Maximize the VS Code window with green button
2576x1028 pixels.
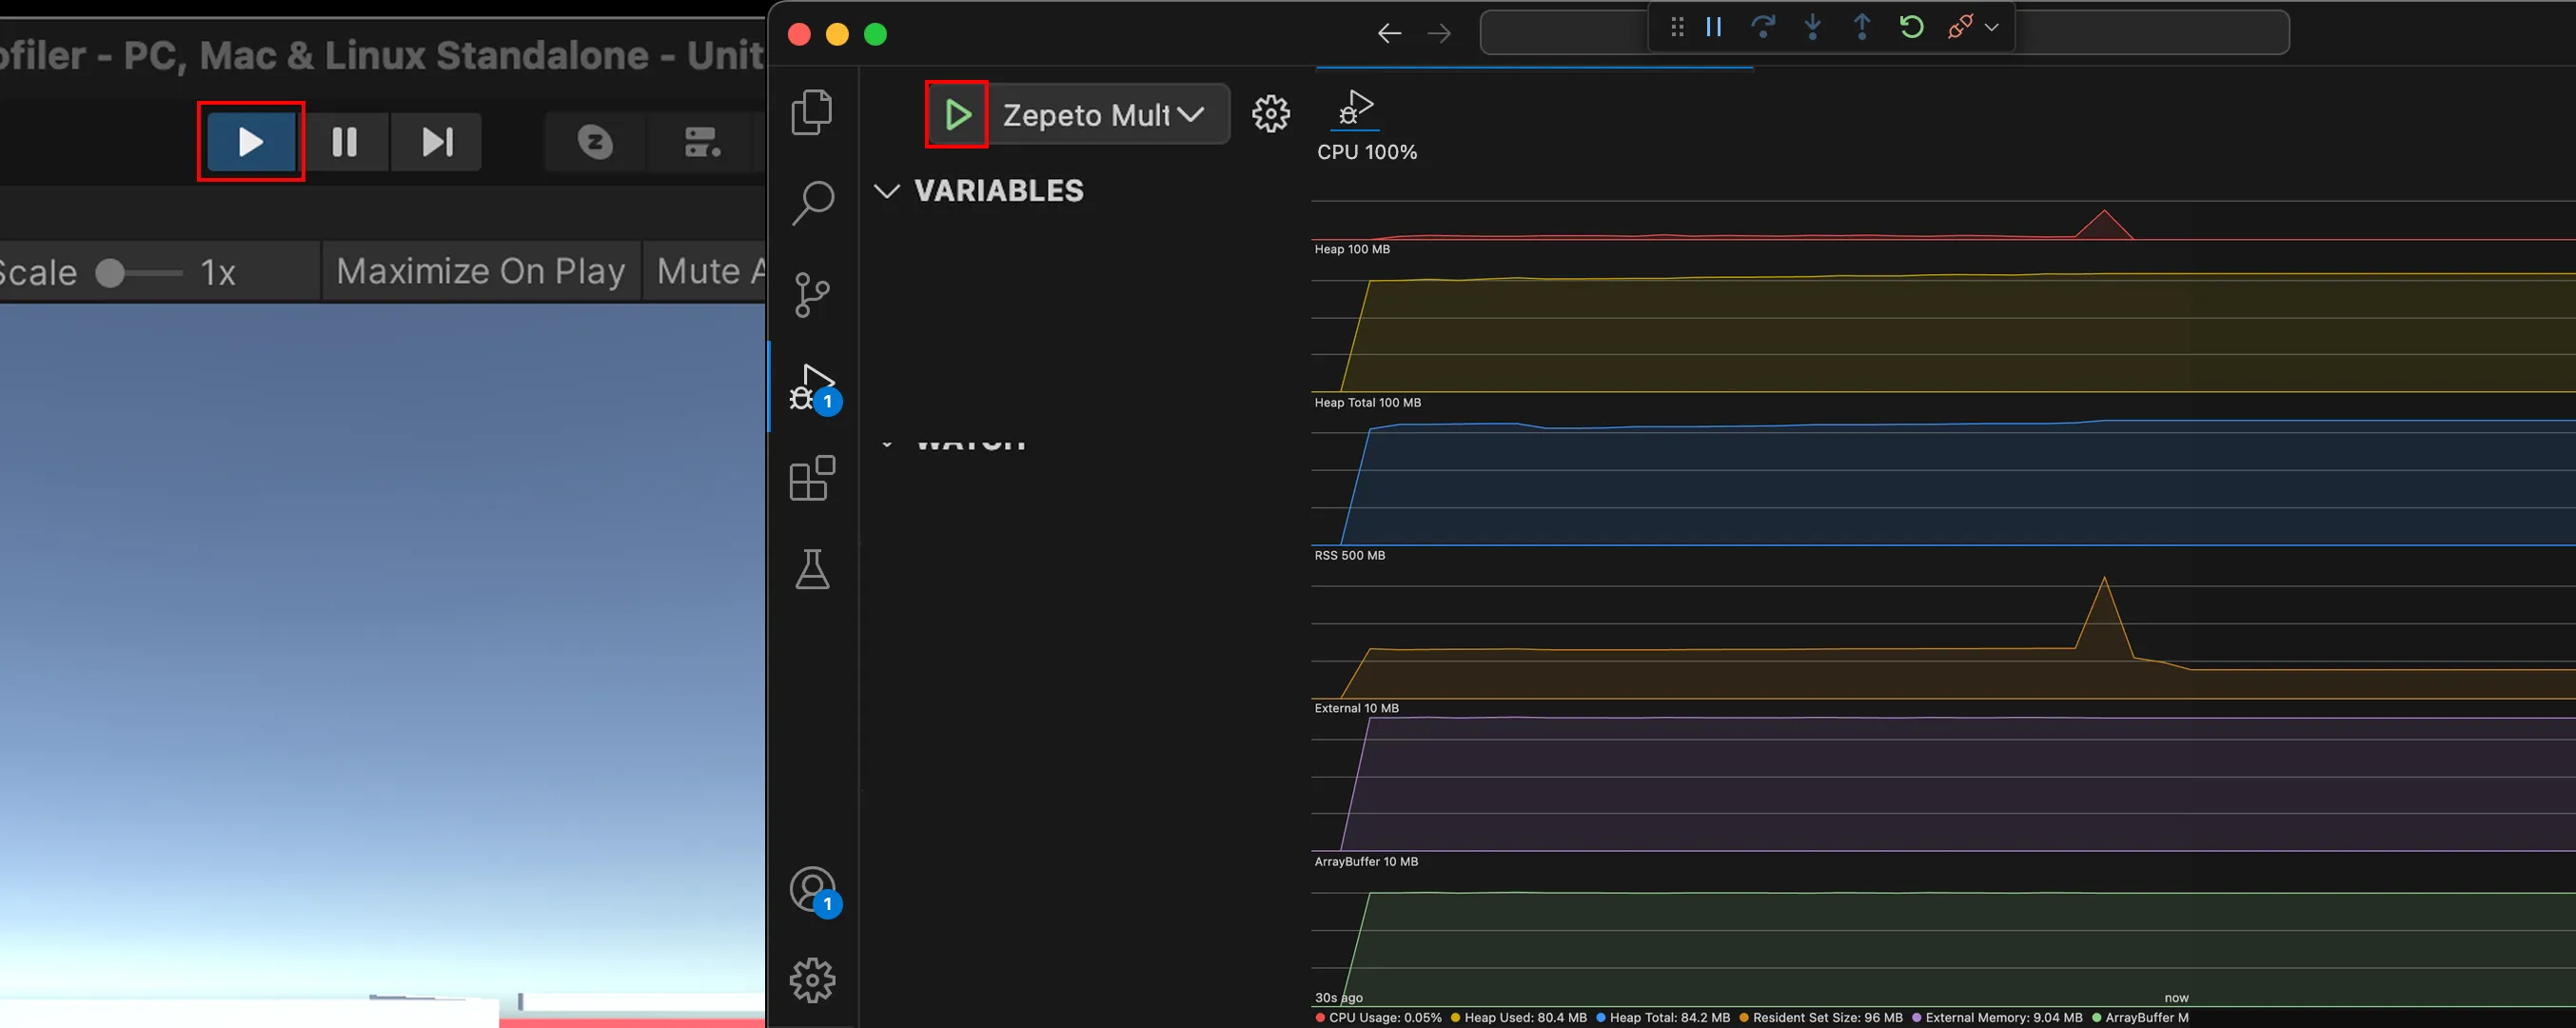pos(875,34)
